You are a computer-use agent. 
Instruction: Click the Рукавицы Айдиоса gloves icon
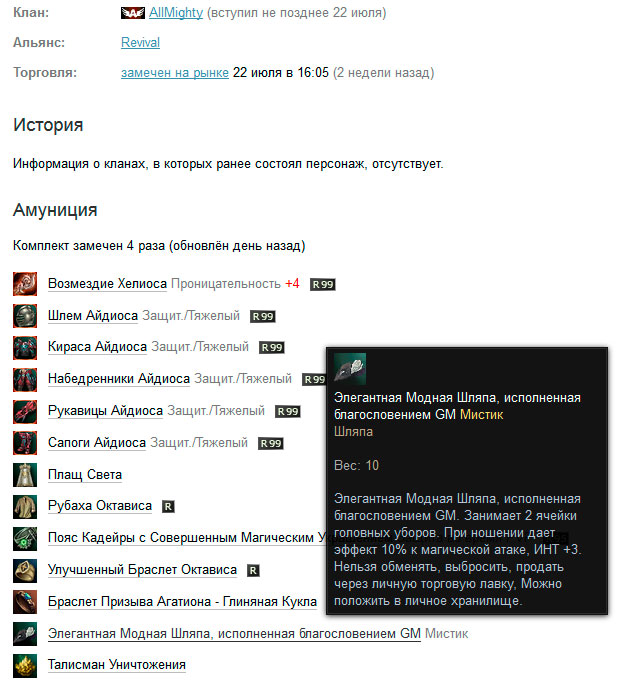tap(25, 411)
